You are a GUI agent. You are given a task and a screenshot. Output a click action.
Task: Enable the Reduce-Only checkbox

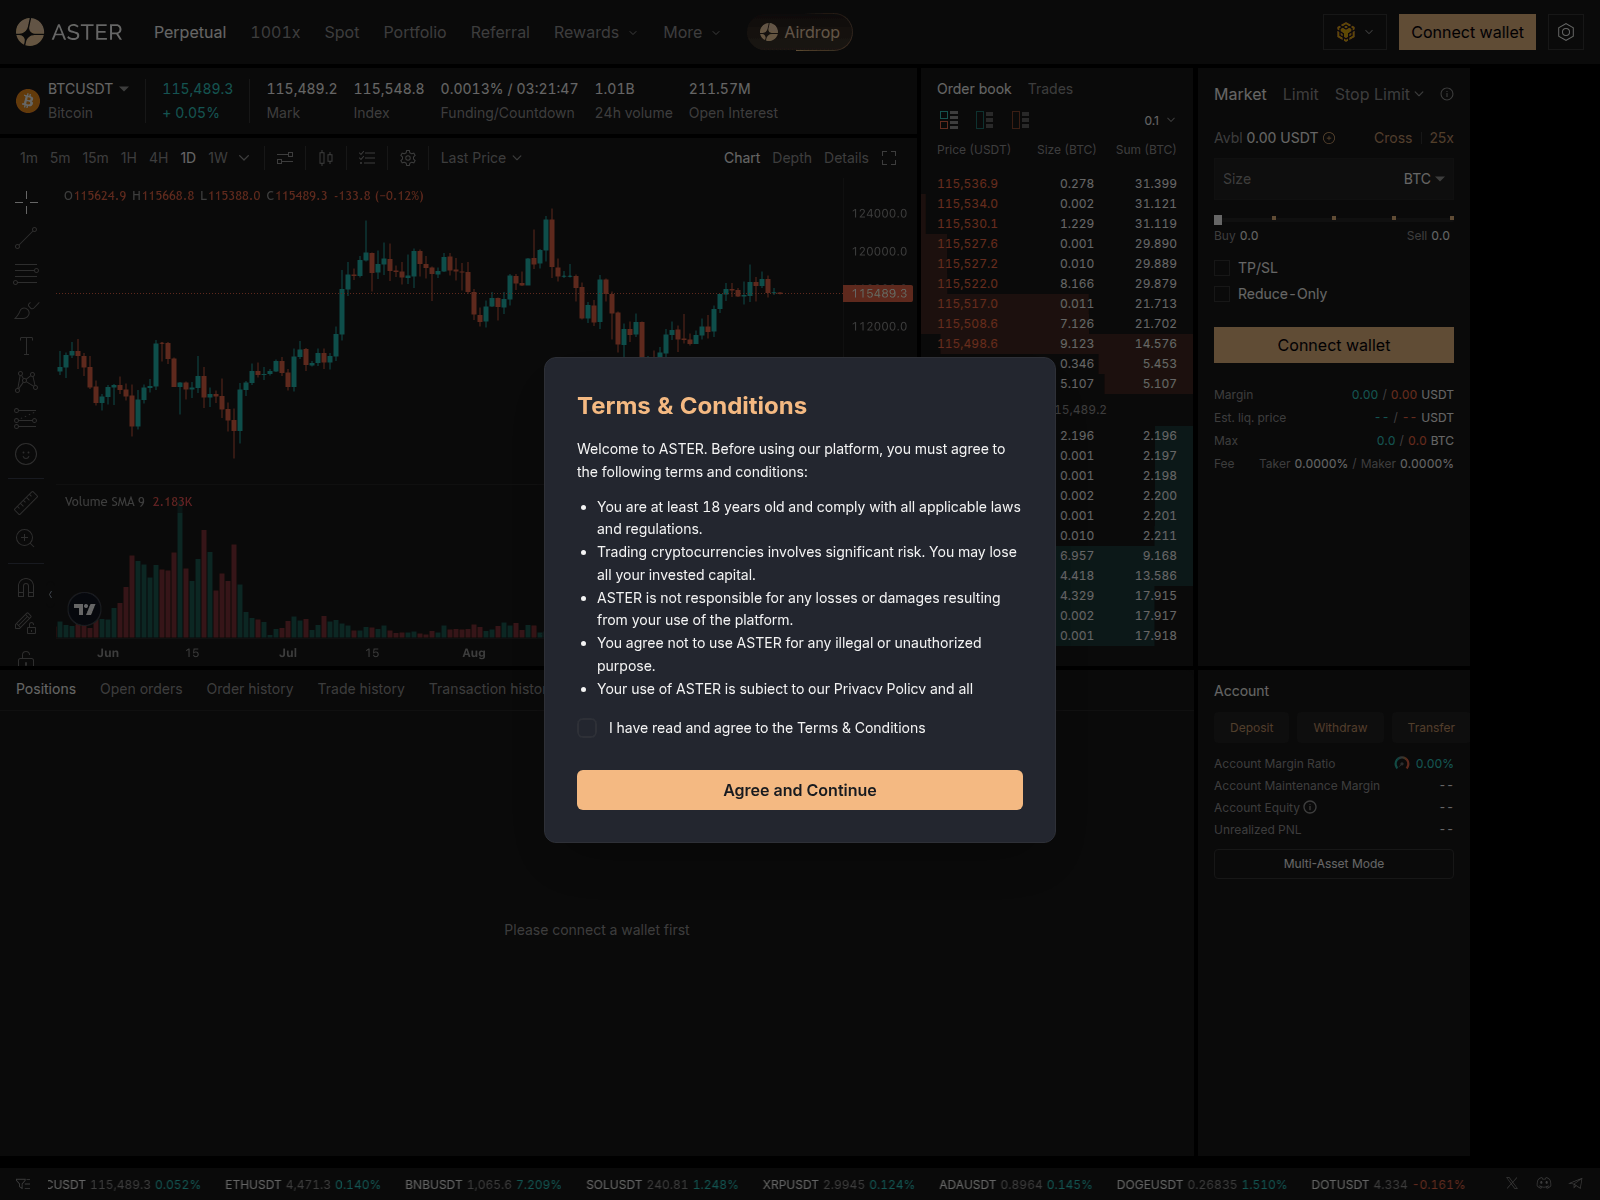tap(1222, 294)
